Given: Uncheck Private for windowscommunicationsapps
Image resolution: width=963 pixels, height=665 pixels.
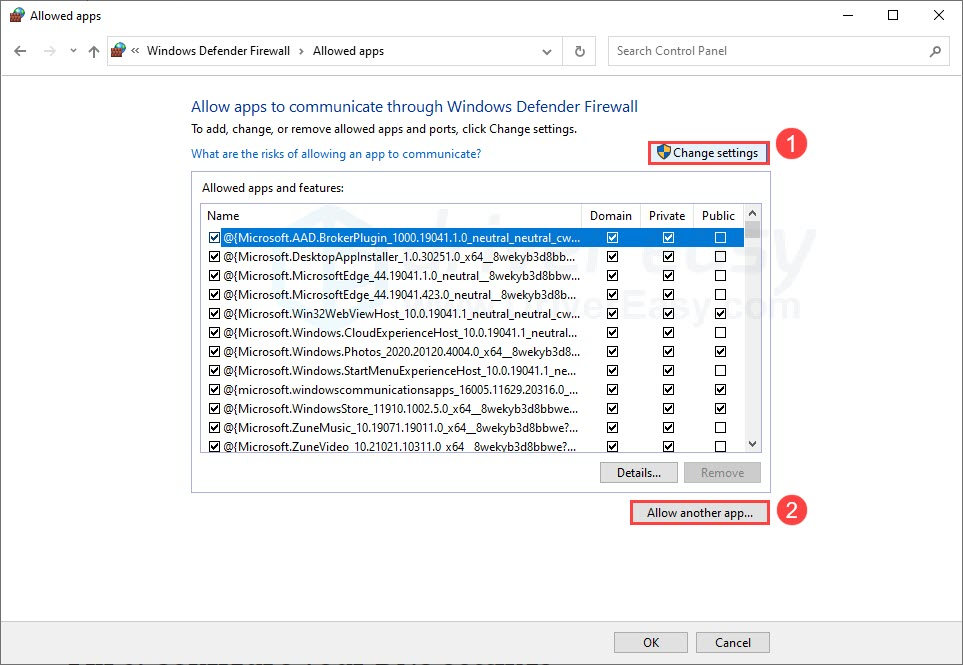Looking at the screenshot, I should 668,390.
